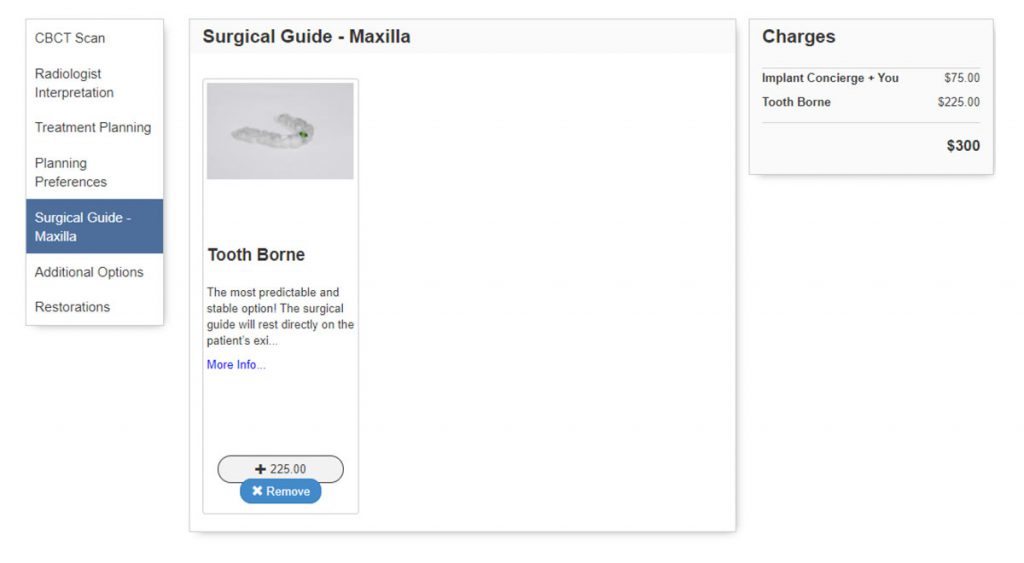Click the Charges panel heading
The width and height of the screenshot is (1024, 563).
(x=798, y=37)
